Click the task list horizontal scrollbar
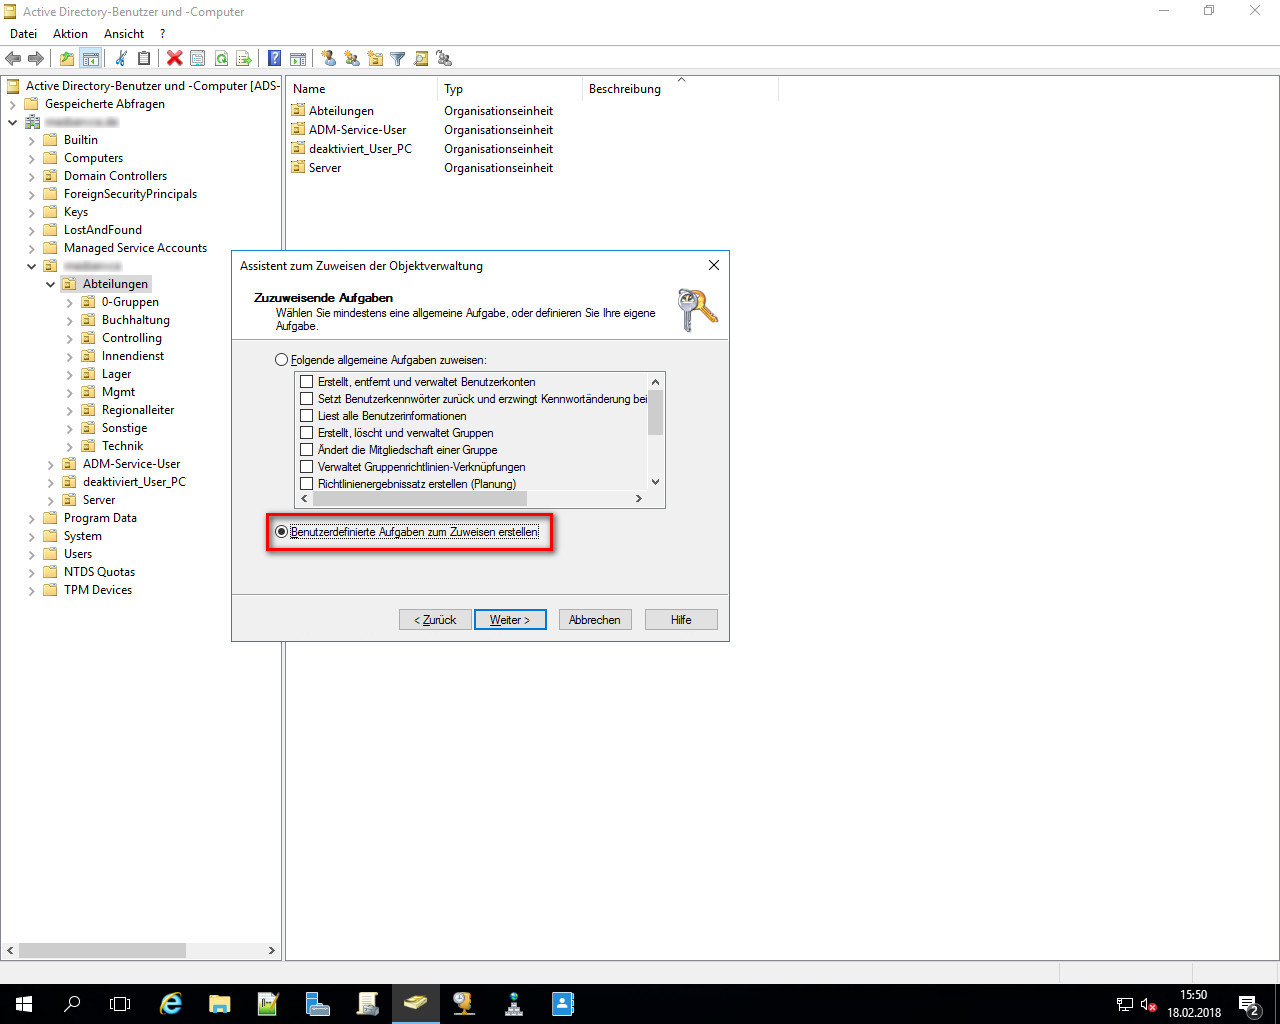This screenshot has height=1024, width=1280. tap(470, 498)
